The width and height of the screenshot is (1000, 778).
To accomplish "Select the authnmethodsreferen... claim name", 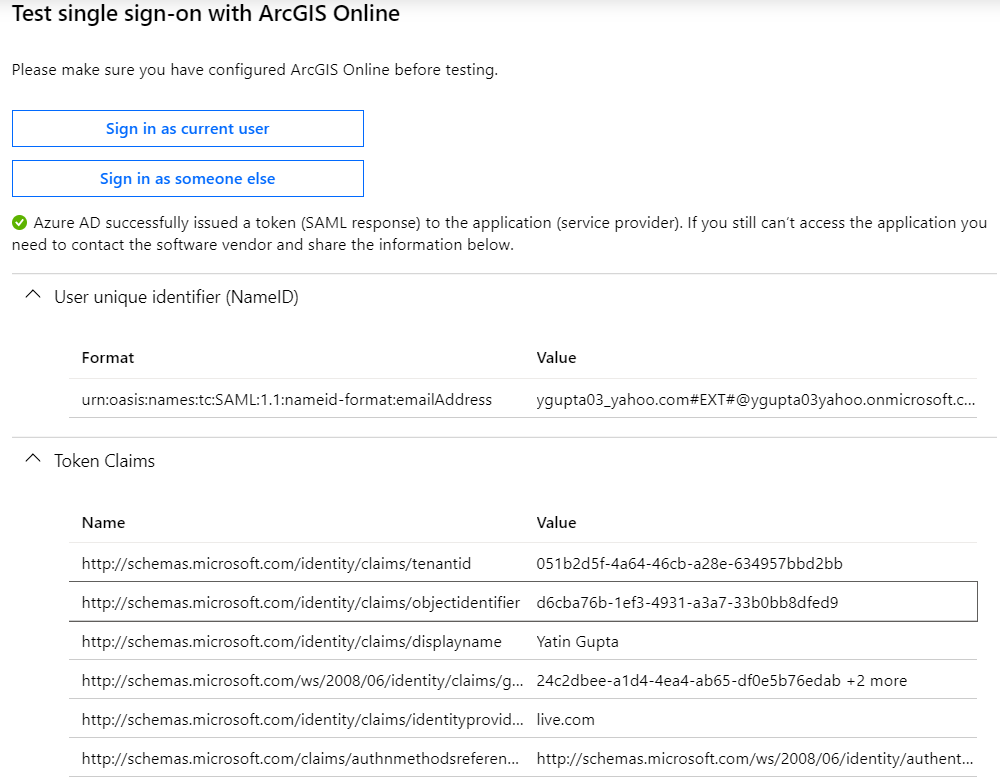I will pyautogui.click(x=300, y=758).
